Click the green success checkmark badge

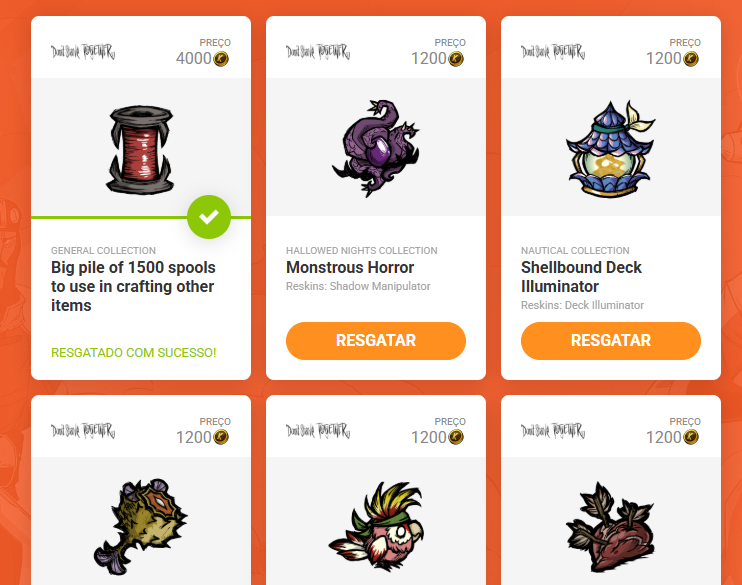click(209, 216)
